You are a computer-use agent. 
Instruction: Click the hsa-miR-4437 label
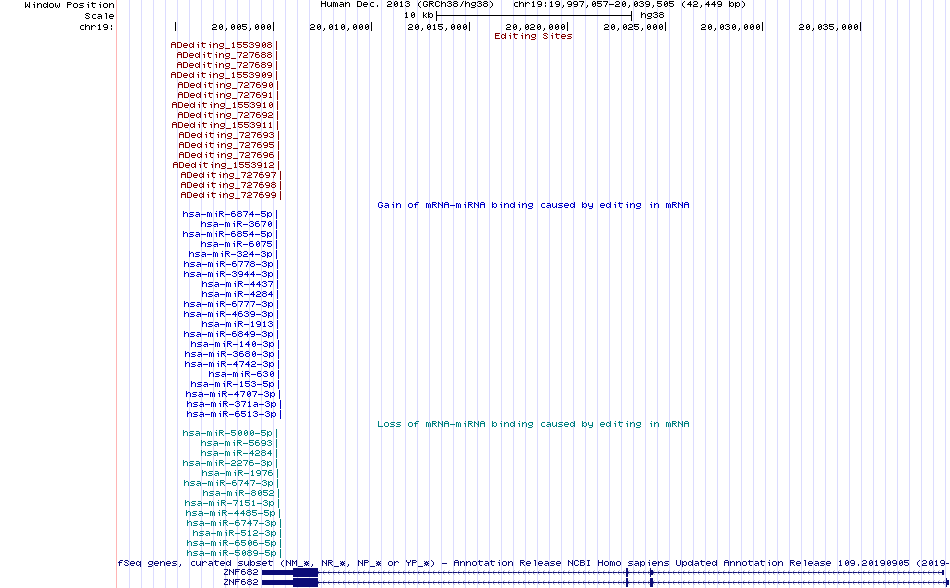[x=238, y=284]
